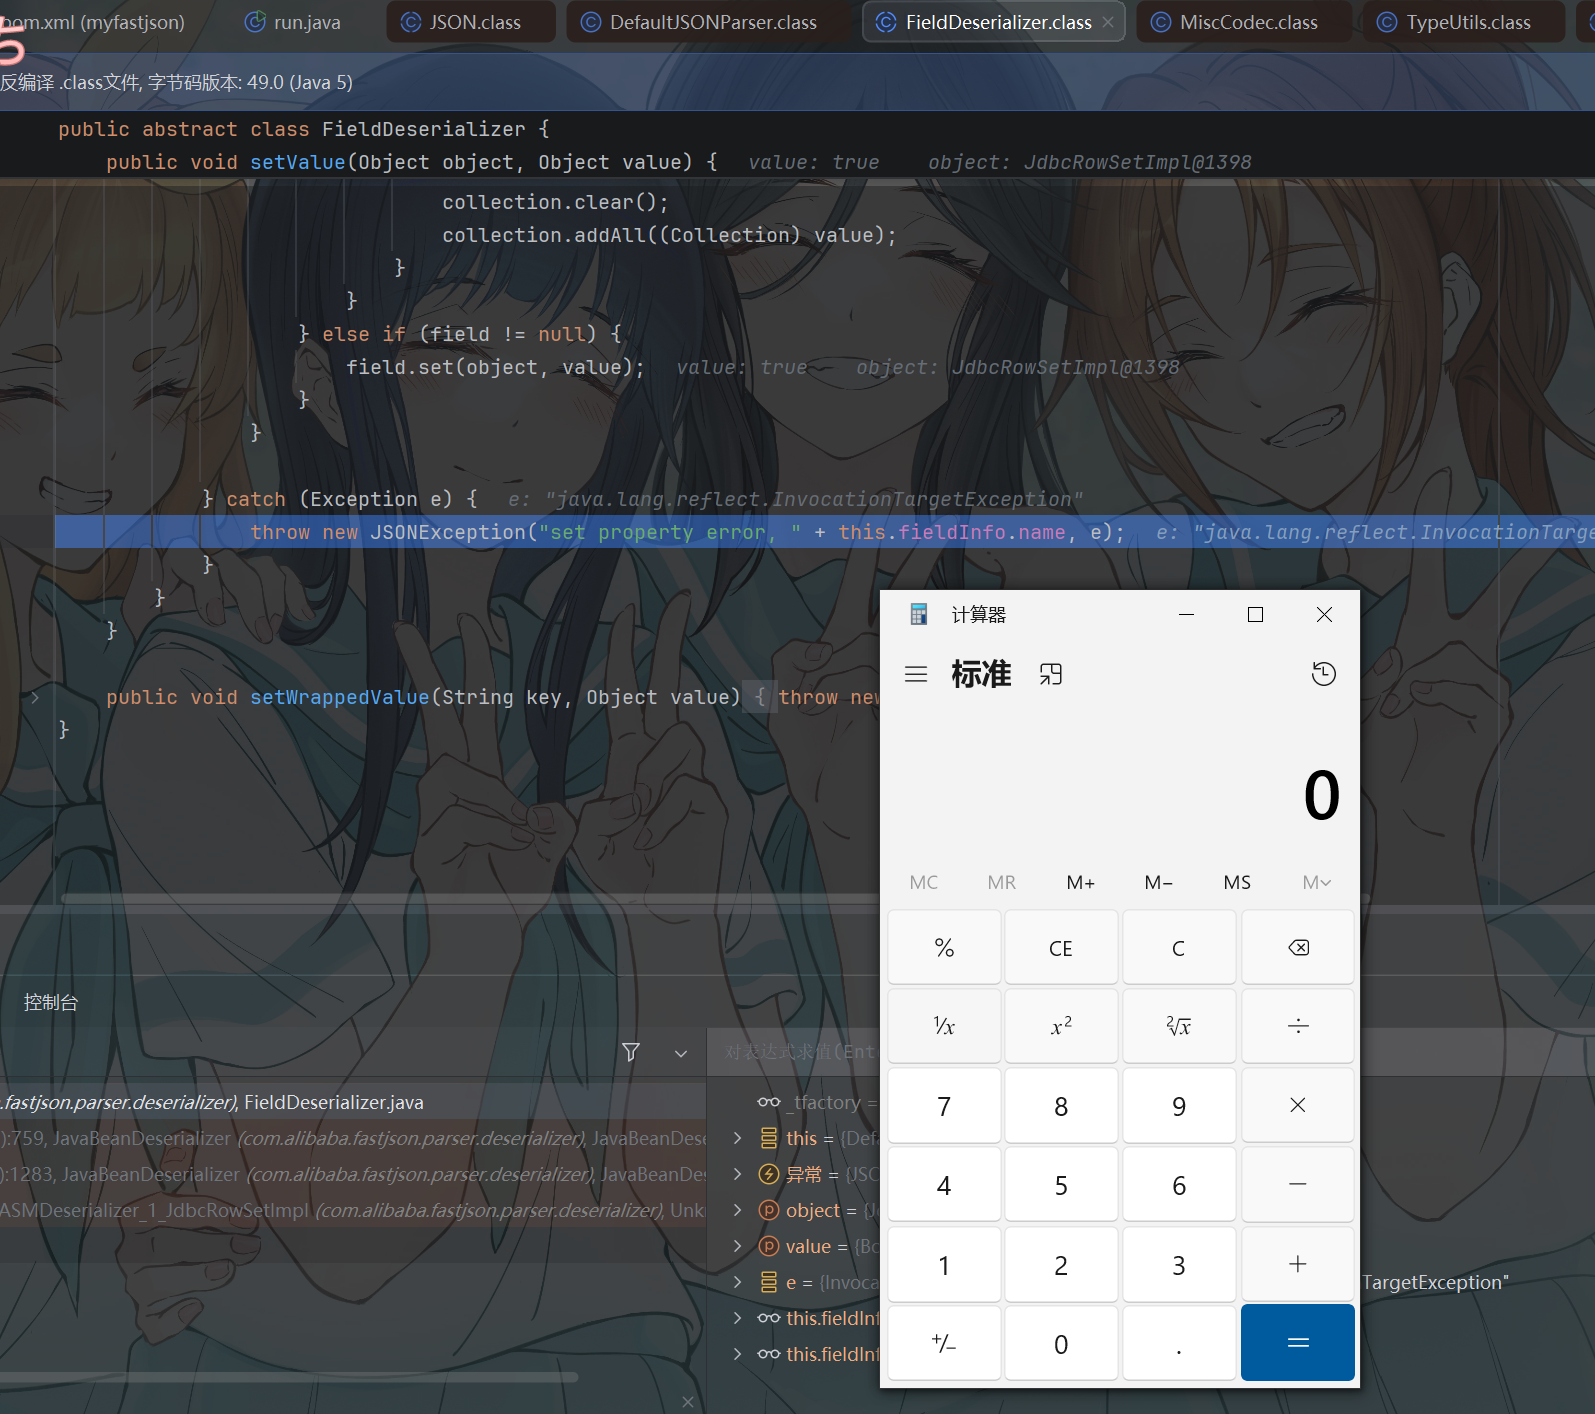The height and width of the screenshot is (1414, 1595).
Task: Click the MS memory store button
Action: [x=1237, y=882]
